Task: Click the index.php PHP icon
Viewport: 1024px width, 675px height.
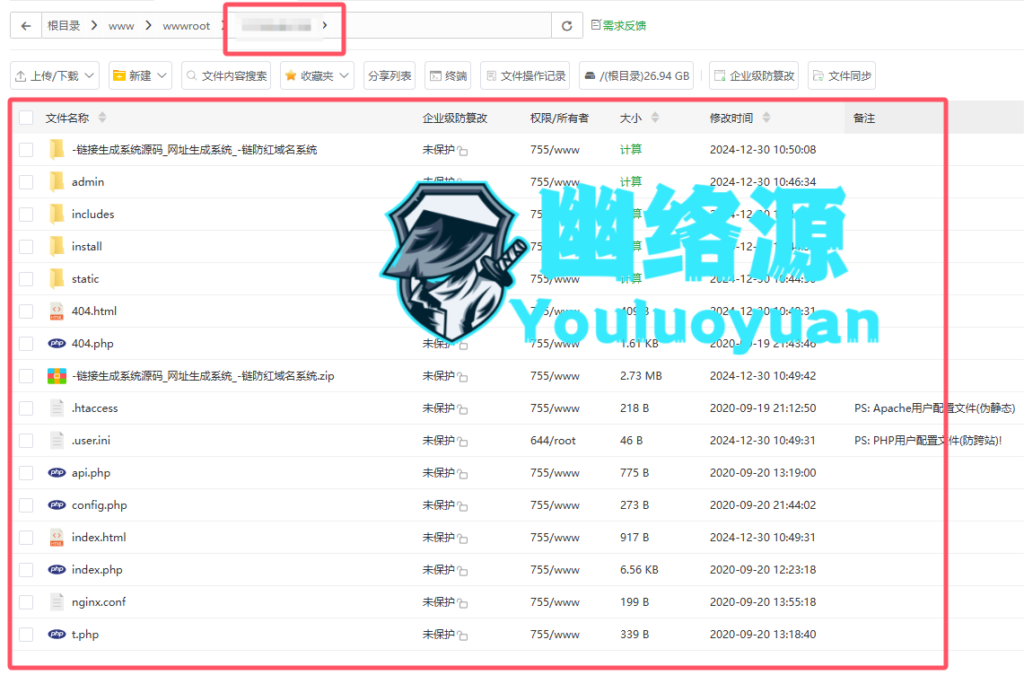Action: click(x=57, y=570)
